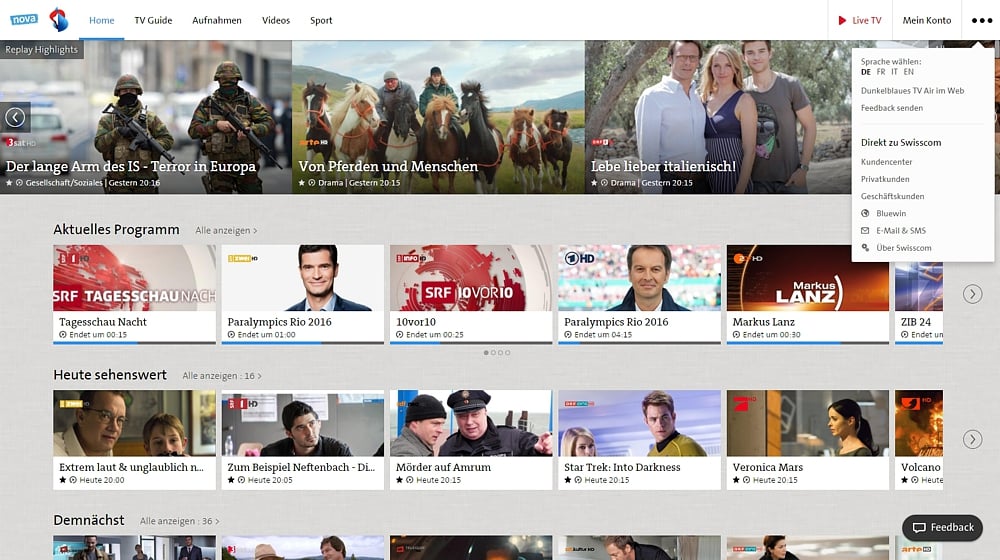This screenshot has height=560, width=1000.
Task: Expand Heute sehenswert Alle anzeigen : 16
Action: pyautogui.click(x=222, y=376)
